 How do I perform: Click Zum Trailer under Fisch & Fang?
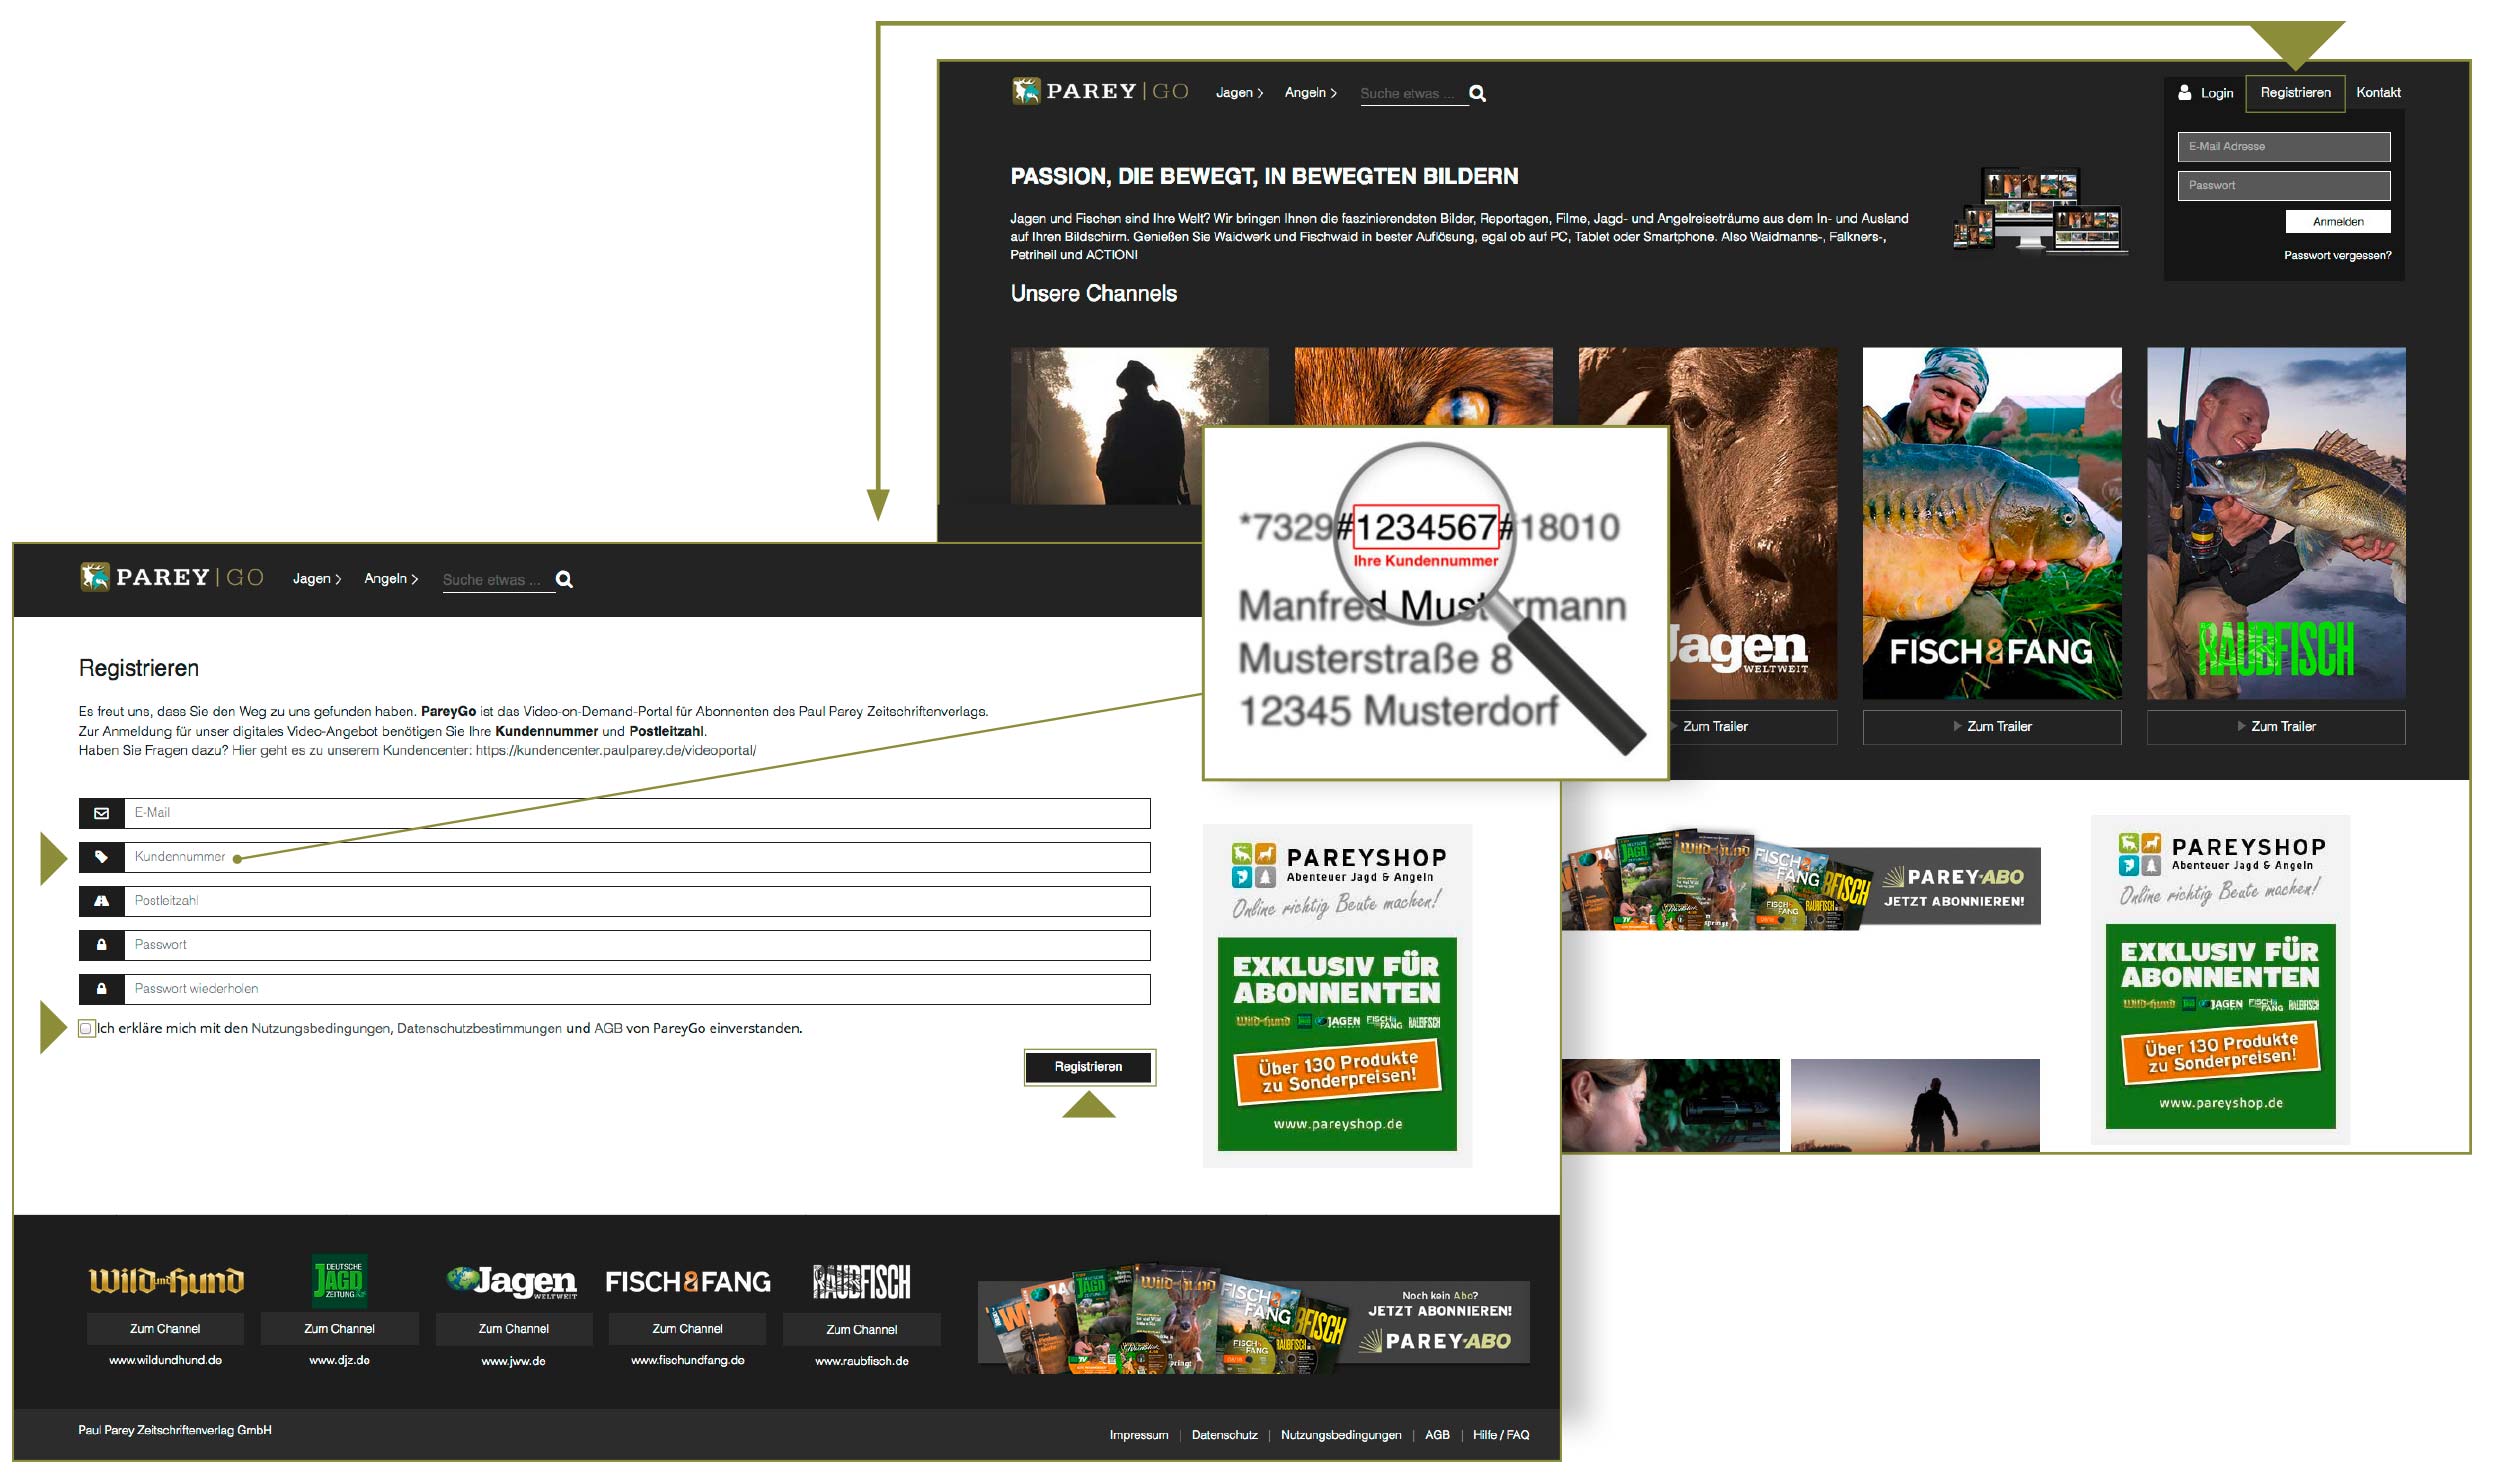coord(1991,727)
